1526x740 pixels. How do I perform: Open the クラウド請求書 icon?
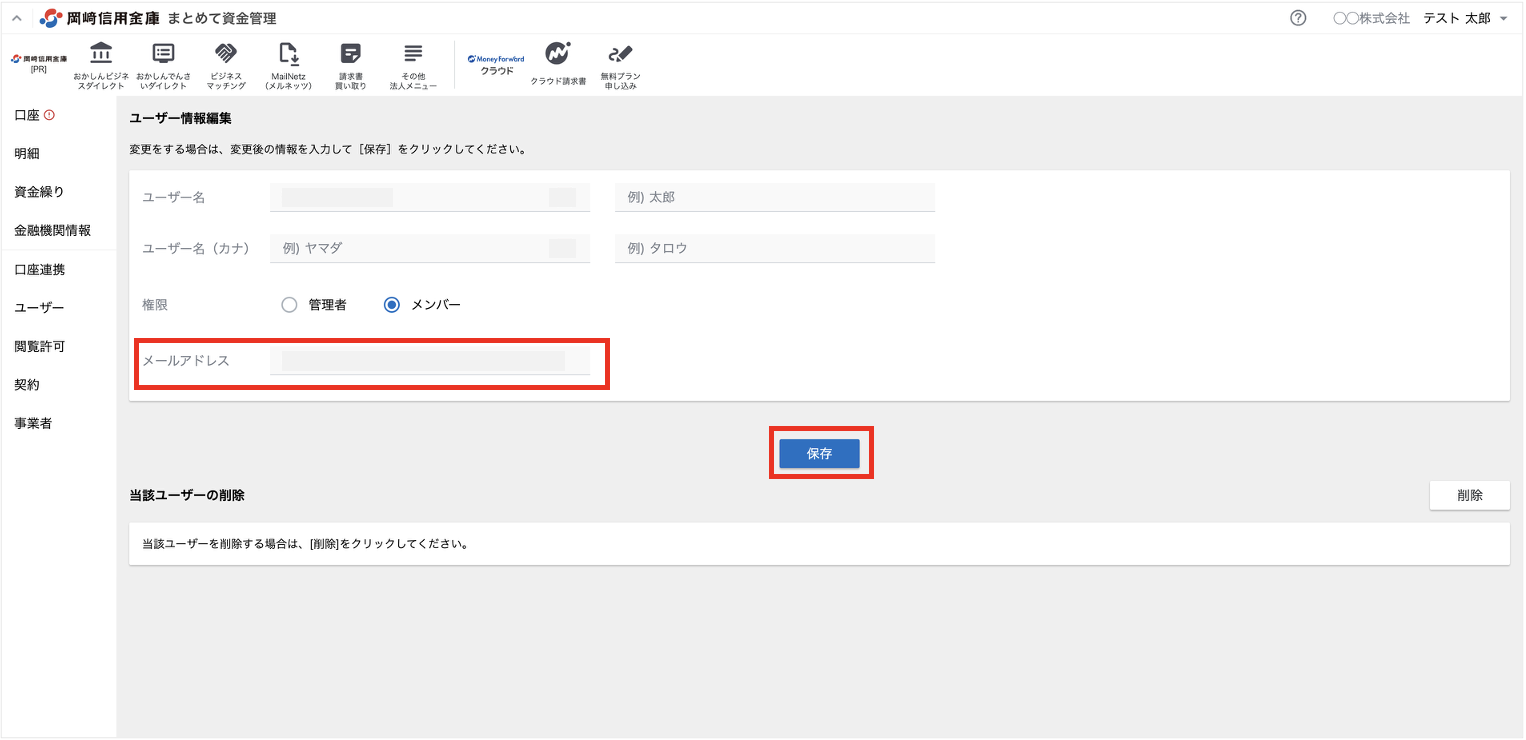(x=558, y=64)
